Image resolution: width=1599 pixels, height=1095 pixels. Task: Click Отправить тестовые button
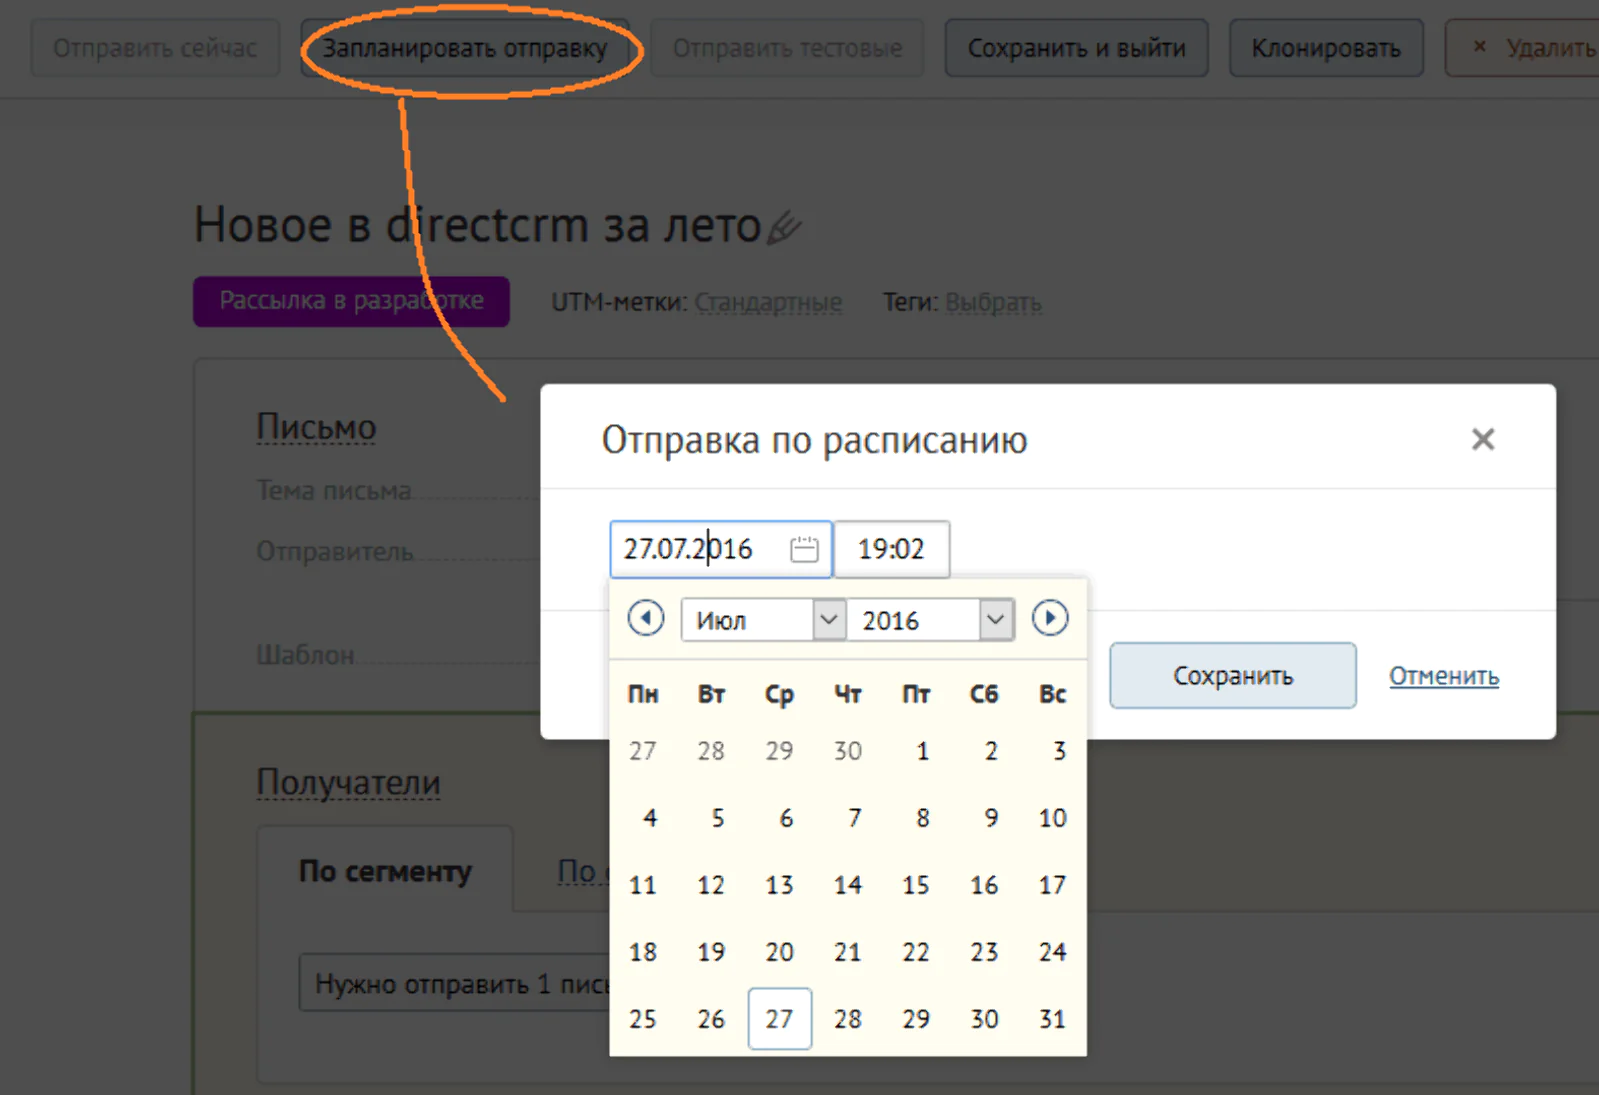(787, 48)
